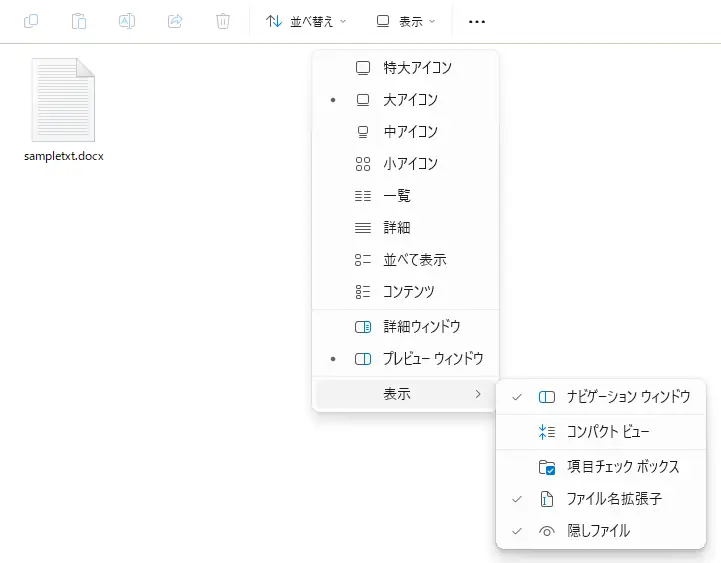Toggle 隠しファイル hidden items
The height and width of the screenshot is (563, 721).
601,531
